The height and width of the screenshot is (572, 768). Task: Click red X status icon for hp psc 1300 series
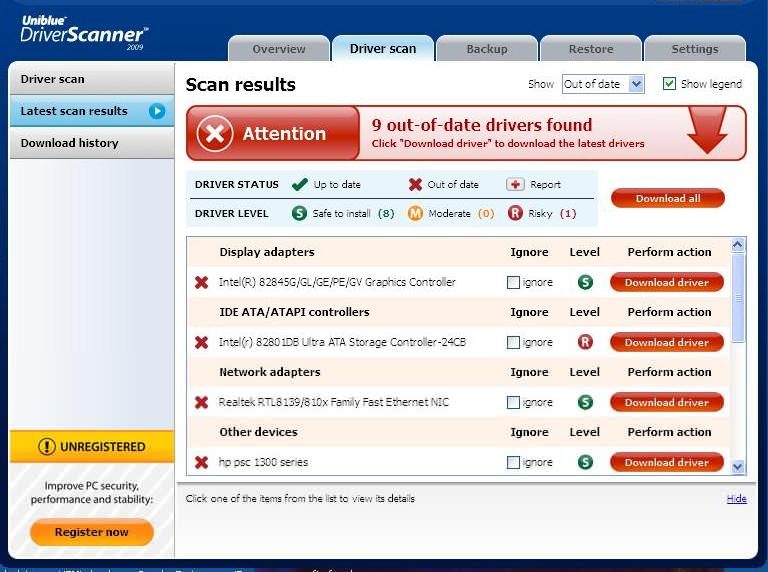tap(201, 462)
